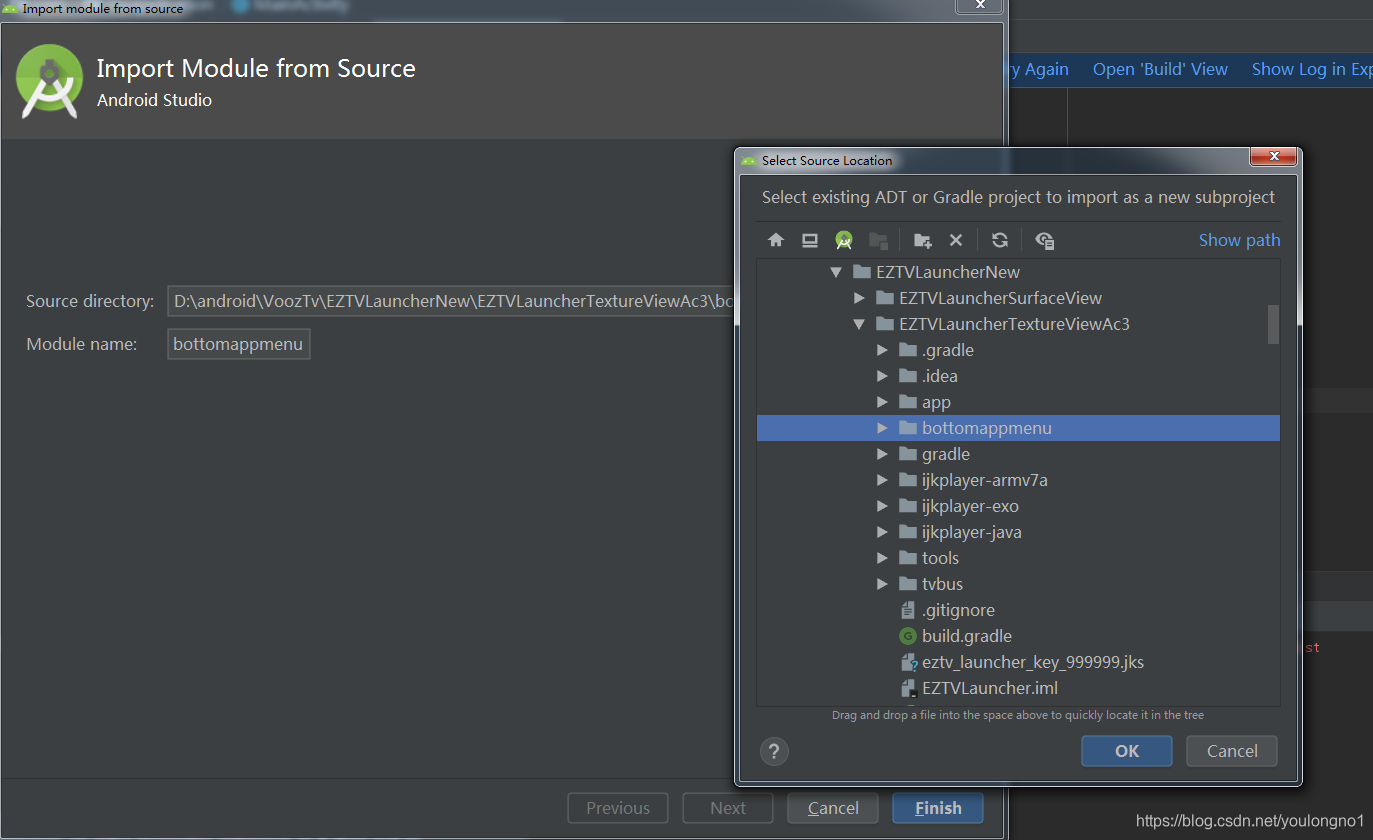Cancel the Import Module wizard
1373x840 pixels.
[833, 808]
